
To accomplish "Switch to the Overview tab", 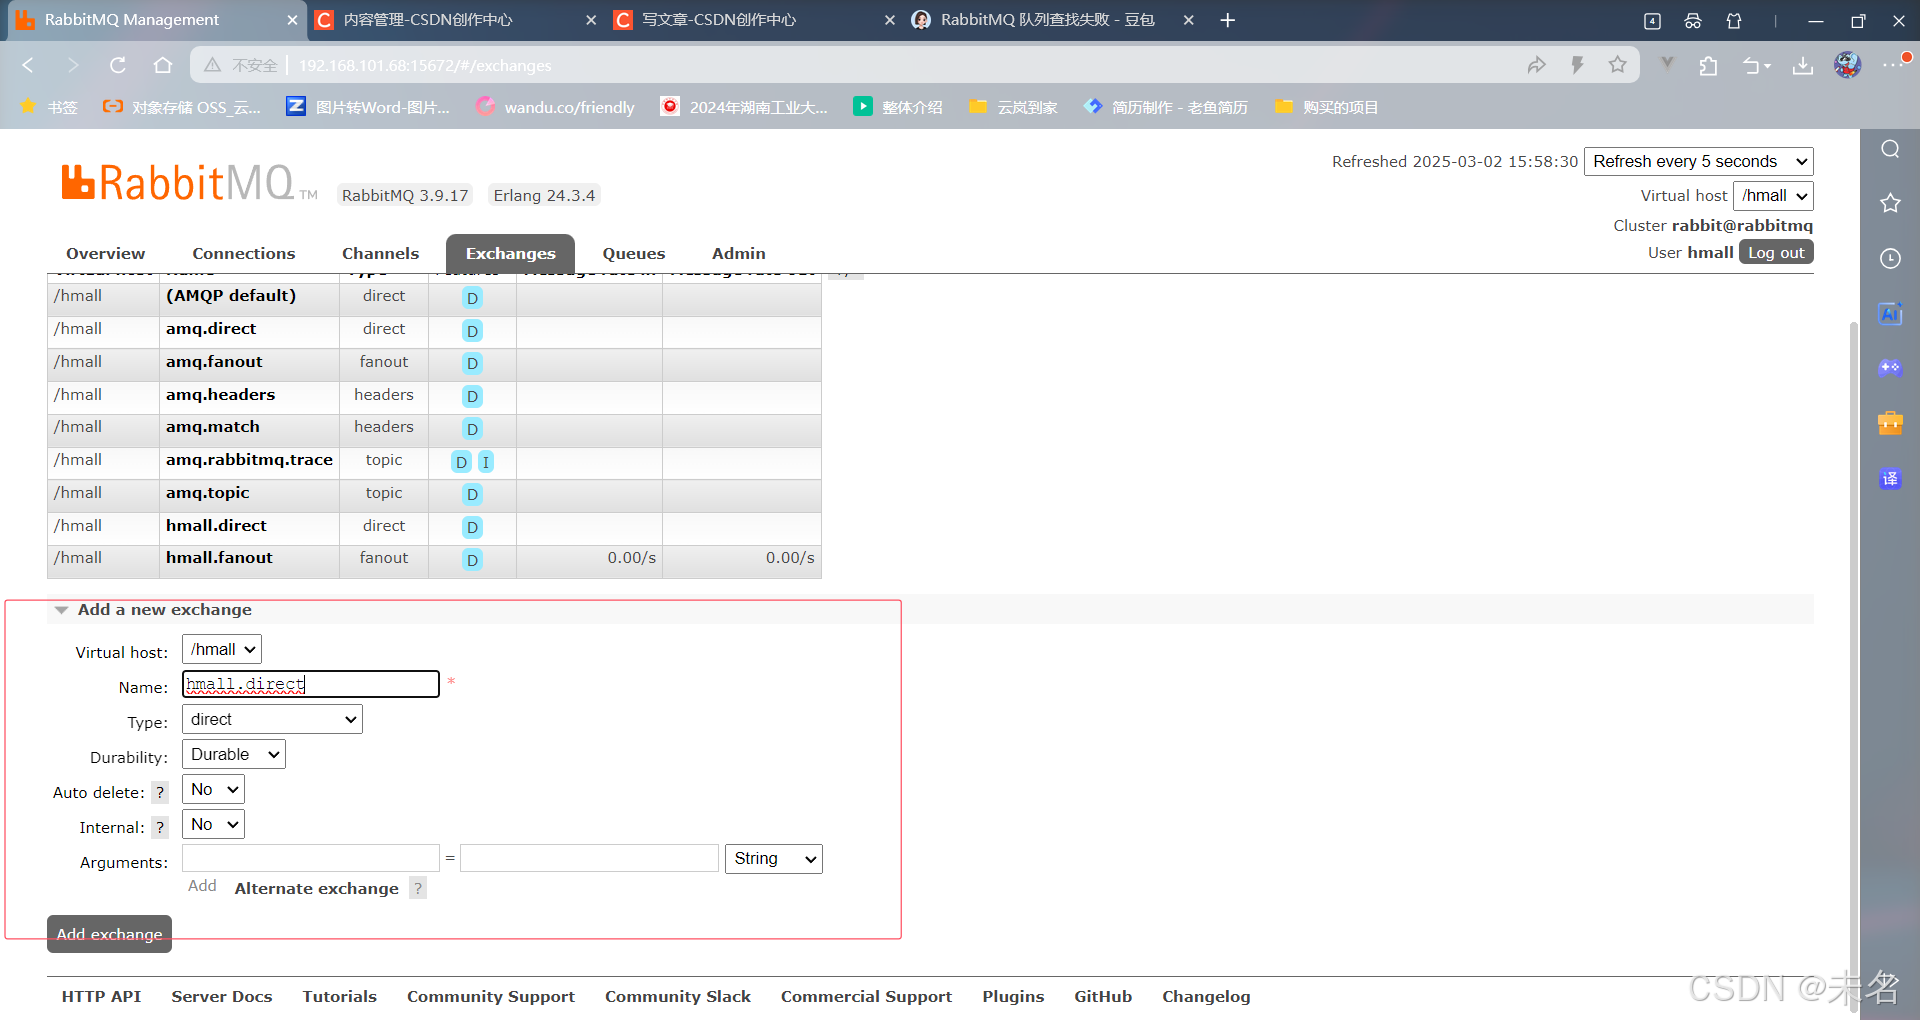I will 105,253.
